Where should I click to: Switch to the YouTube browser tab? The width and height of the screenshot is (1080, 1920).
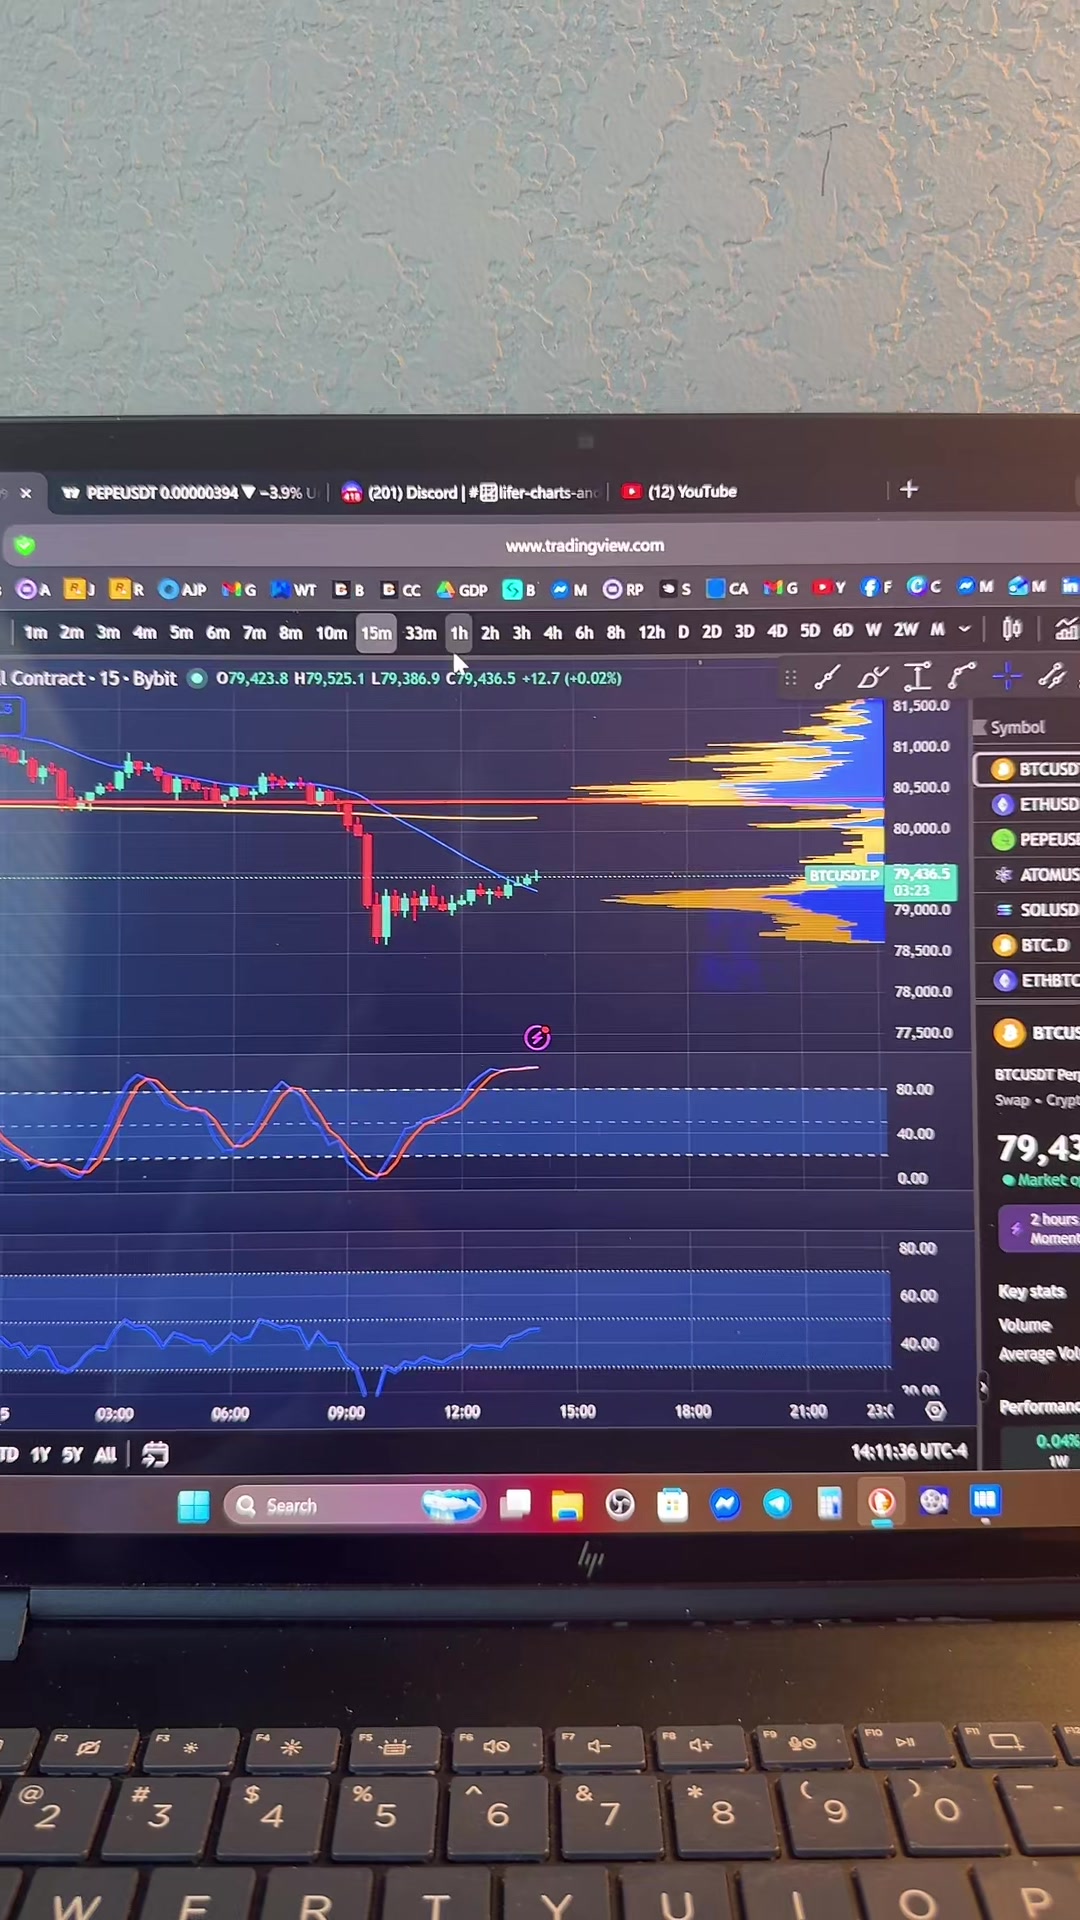point(680,491)
